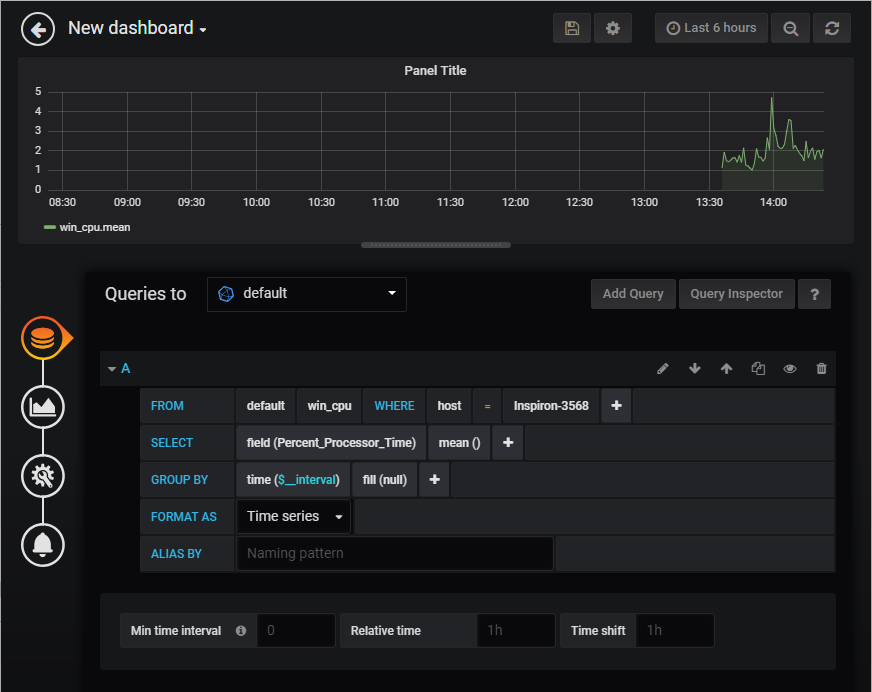Open FORMAT AS Time series dropdown
This screenshot has width=872, height=692.
click(x=294, y=517)
